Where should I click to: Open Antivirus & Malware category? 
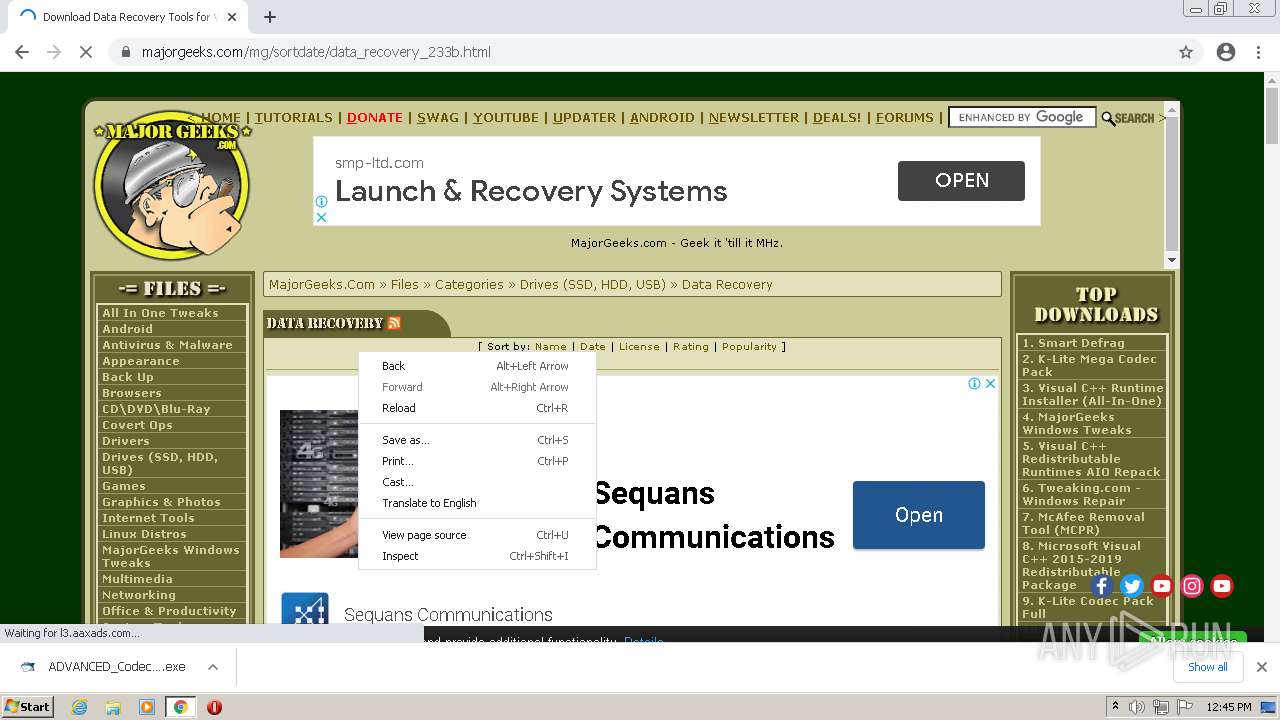167,345
